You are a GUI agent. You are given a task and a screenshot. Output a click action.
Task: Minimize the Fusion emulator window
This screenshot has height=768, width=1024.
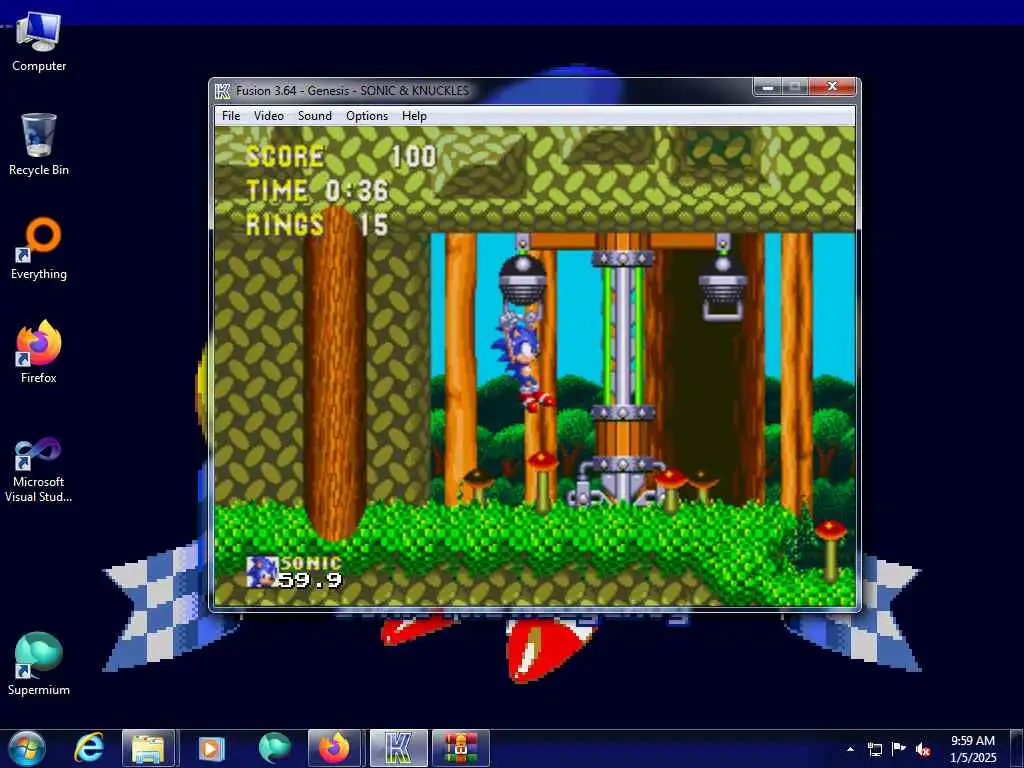pos(768,86)
